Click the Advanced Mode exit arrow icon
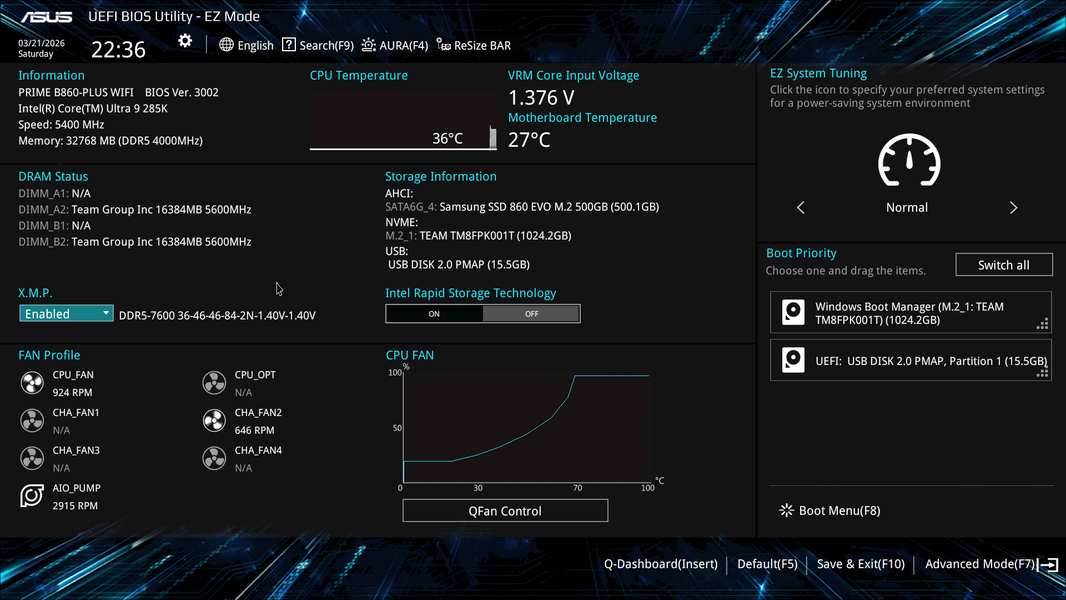1066x600 pixels. click(1049, 564)
